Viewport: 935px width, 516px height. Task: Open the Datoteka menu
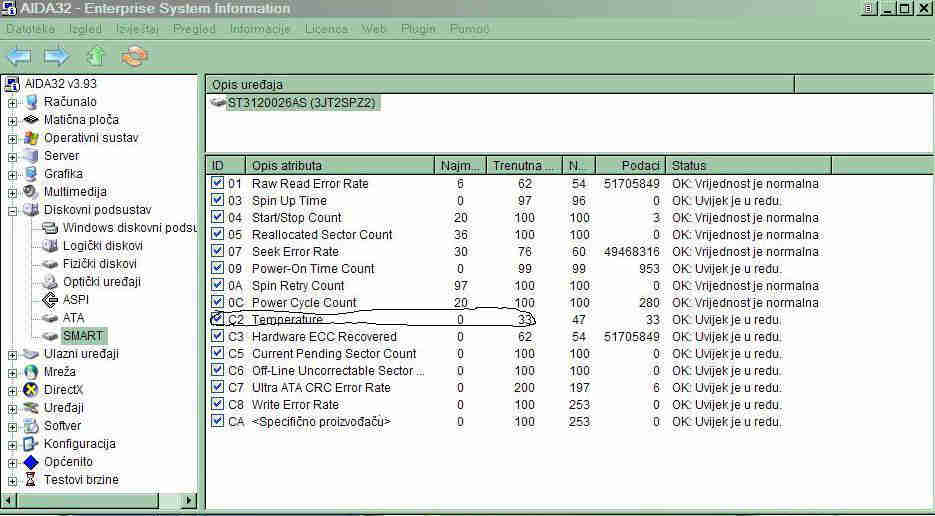[x=30, y=29]
